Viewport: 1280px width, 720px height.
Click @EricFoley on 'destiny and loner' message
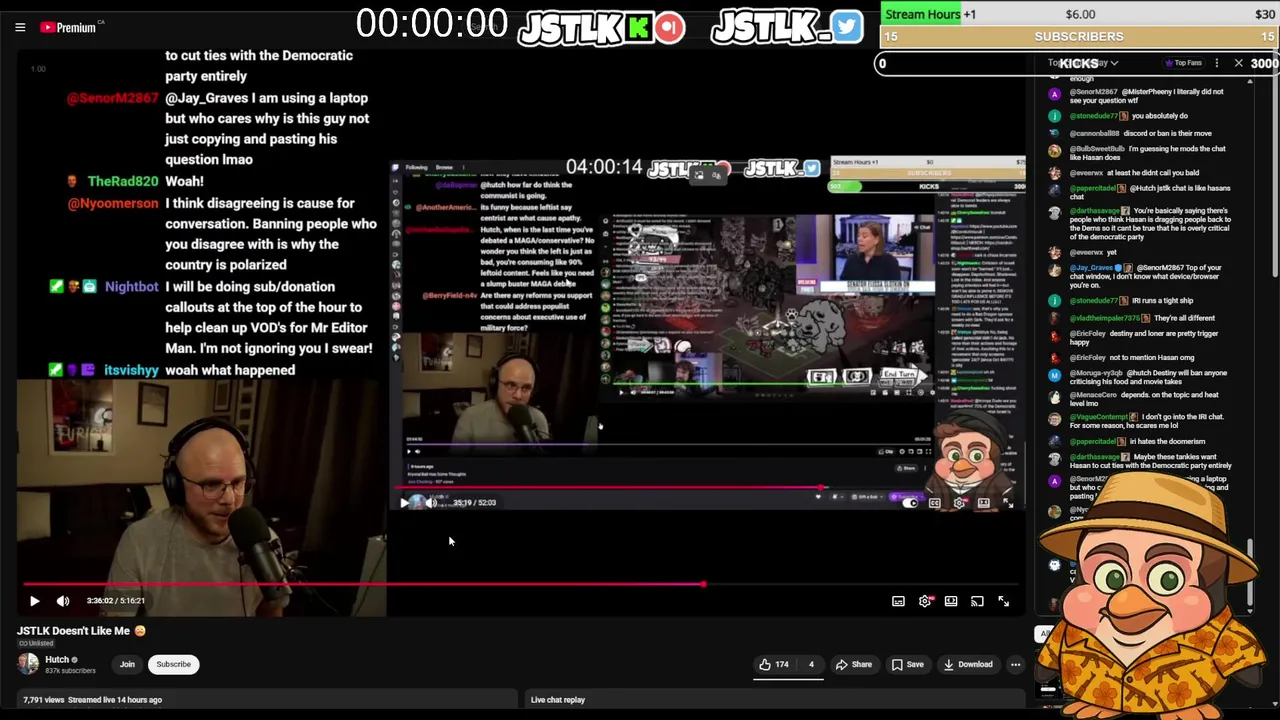coord(1089,334)
